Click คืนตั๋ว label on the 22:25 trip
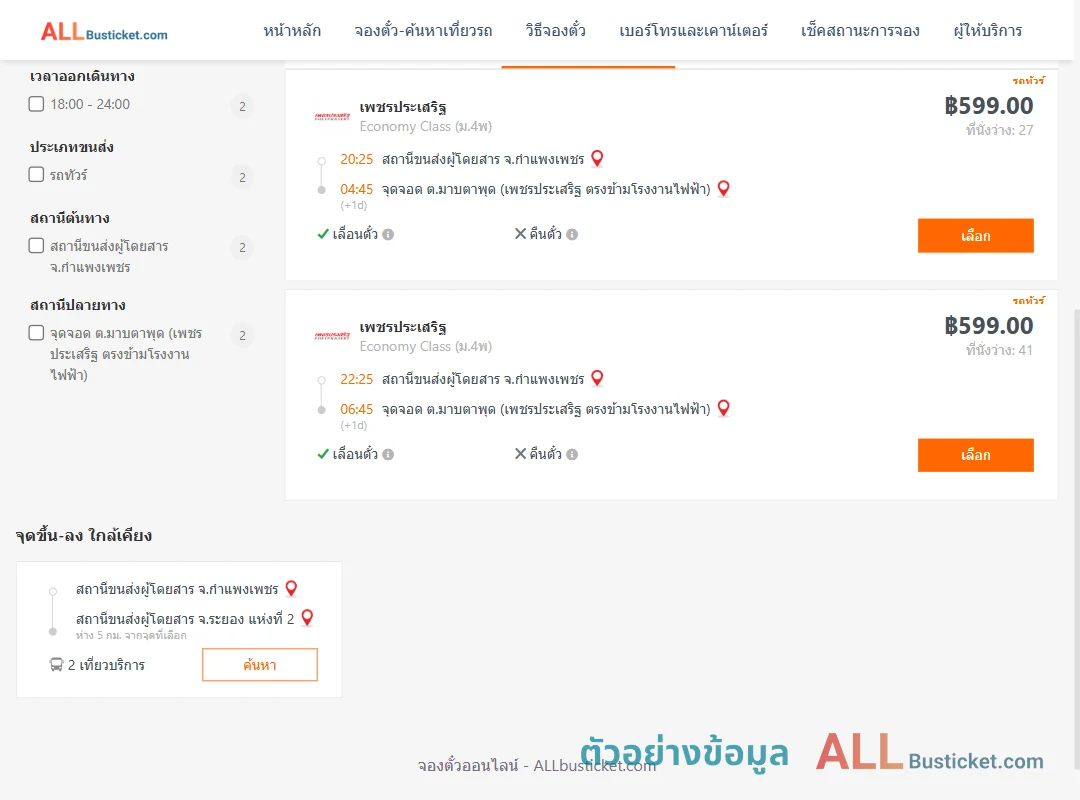1080x800 pixels. click(546, 454)
